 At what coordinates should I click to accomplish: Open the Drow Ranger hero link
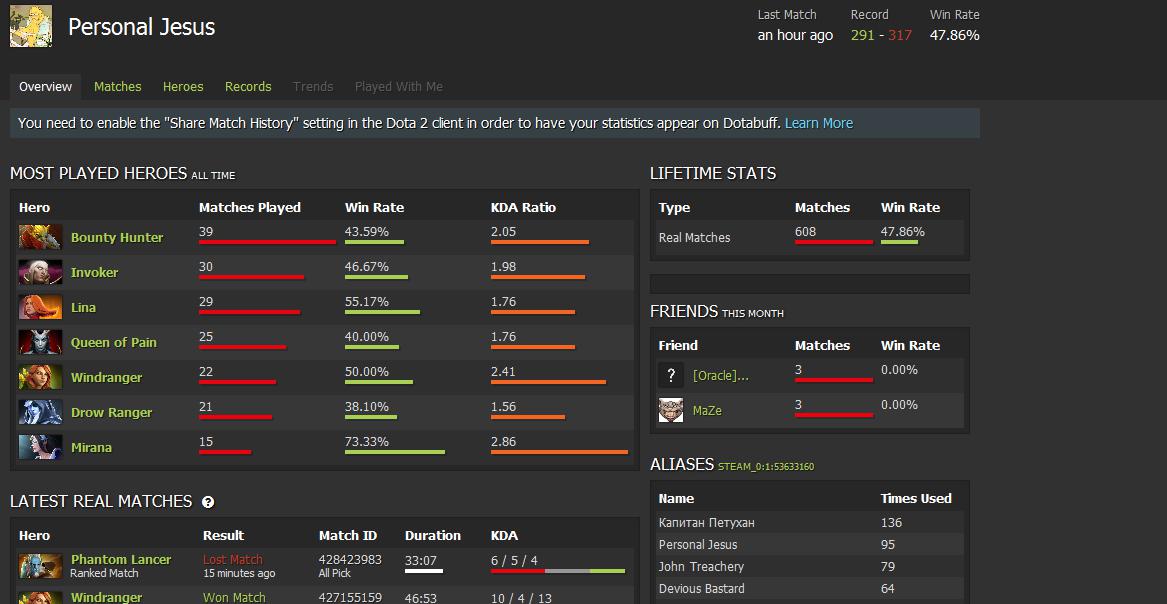[x=112, y=412]
